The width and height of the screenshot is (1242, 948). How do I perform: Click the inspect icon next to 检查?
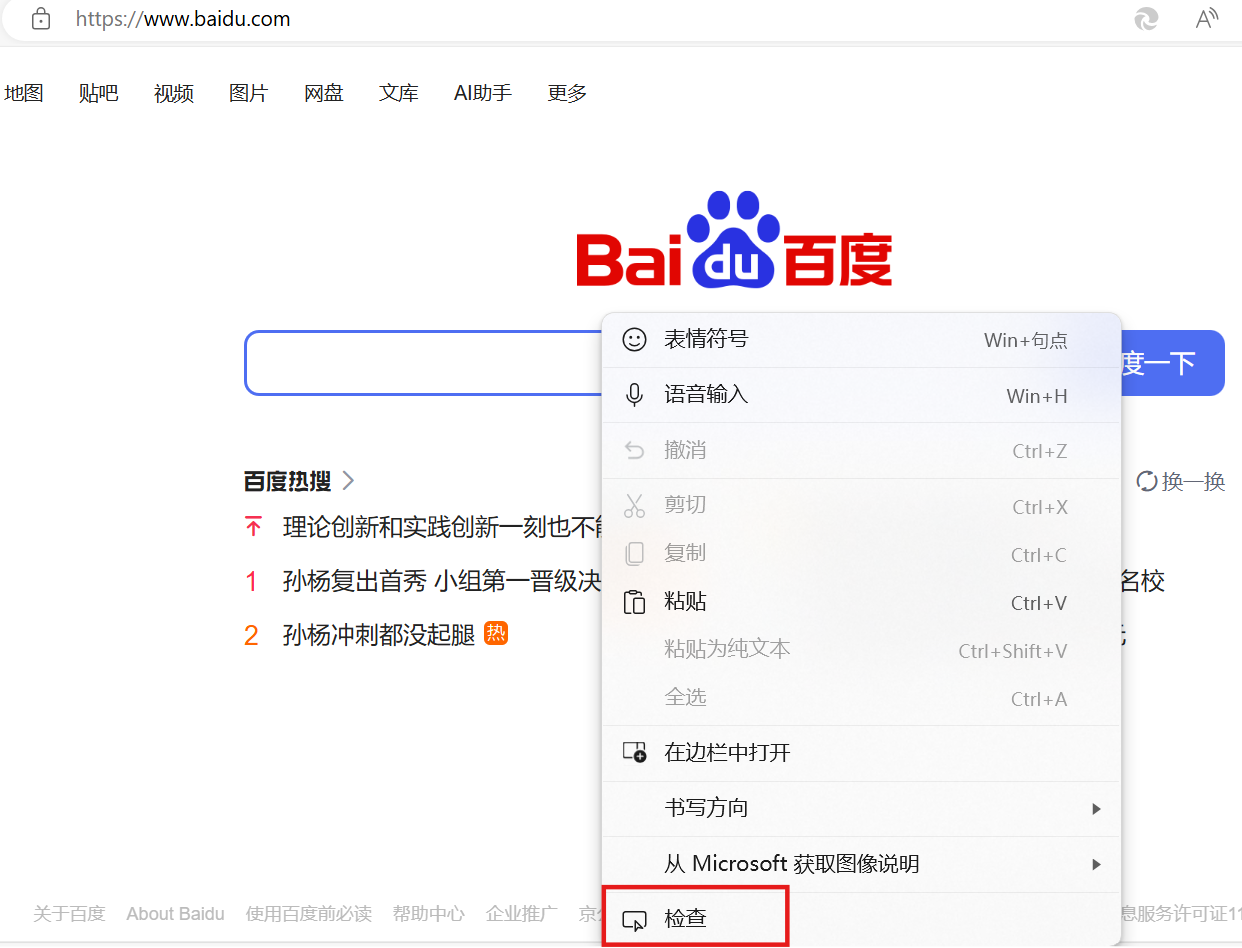click(x=634, y=919)
